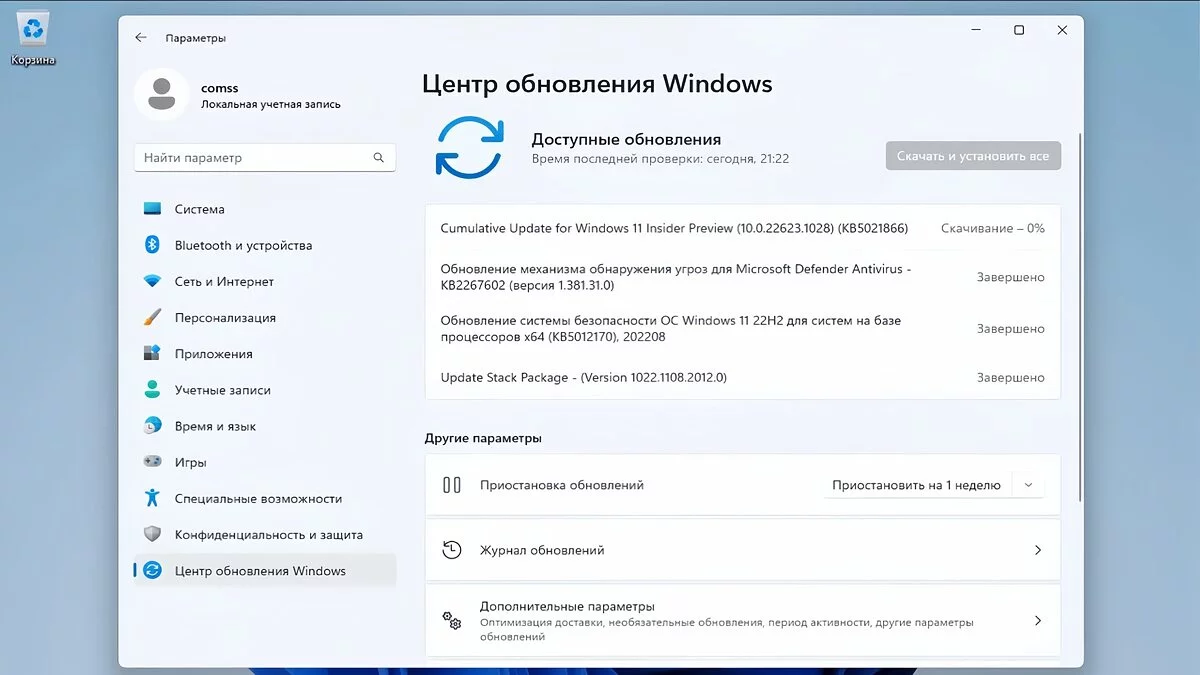The image size is (1200, 675).
Task: Click the paintbrush Персонализация icon
Action: (152, 318)
